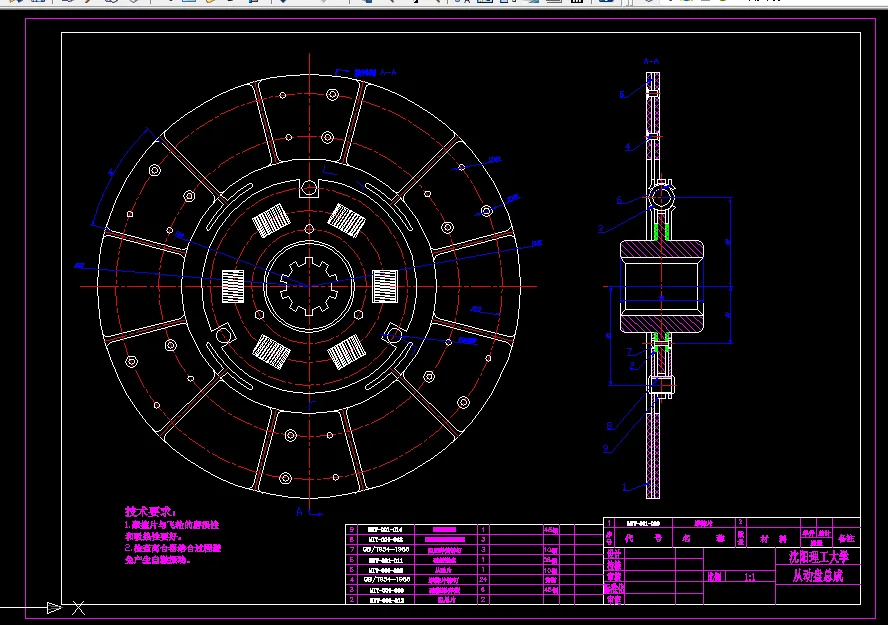This screenshot has width=888, height=625.
Task: Click the '备注' header in title block
Action: tap(846, 538)
